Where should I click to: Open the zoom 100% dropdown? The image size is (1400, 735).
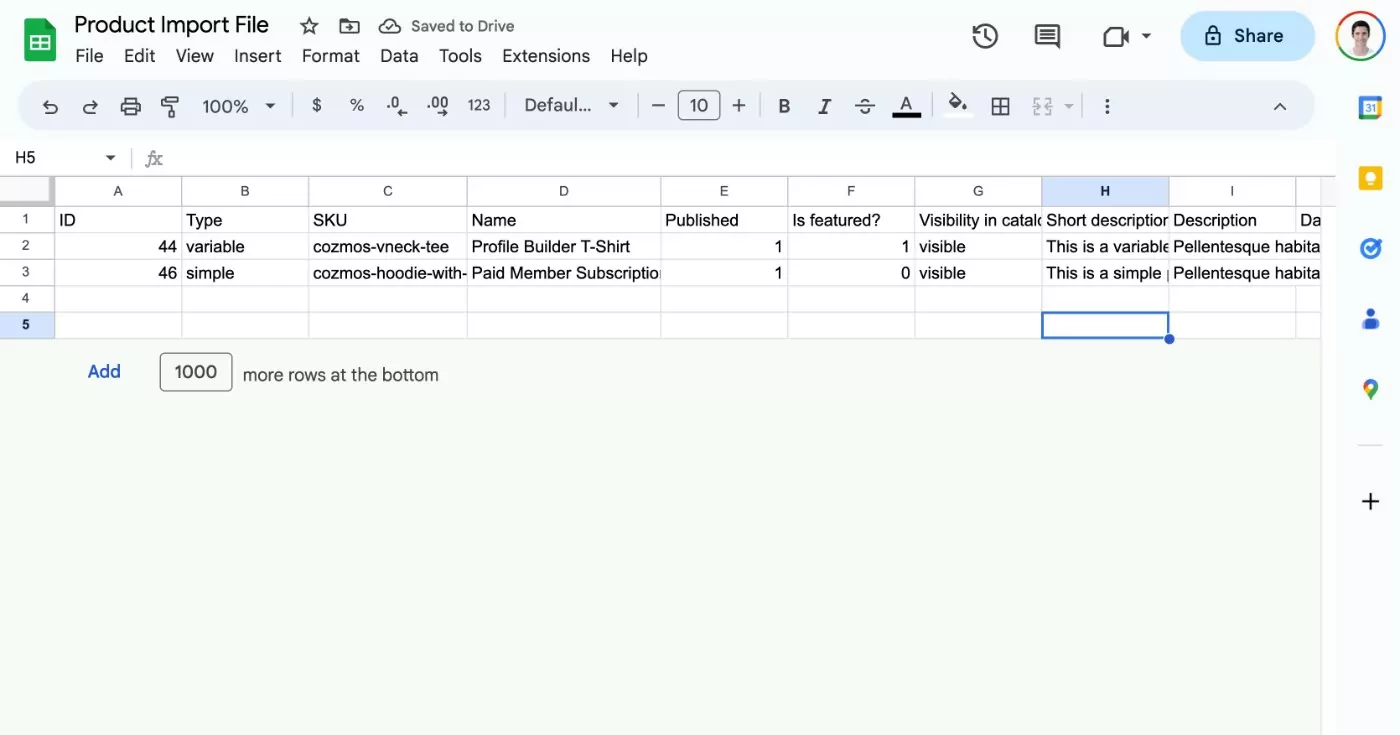tap(239, 106)
